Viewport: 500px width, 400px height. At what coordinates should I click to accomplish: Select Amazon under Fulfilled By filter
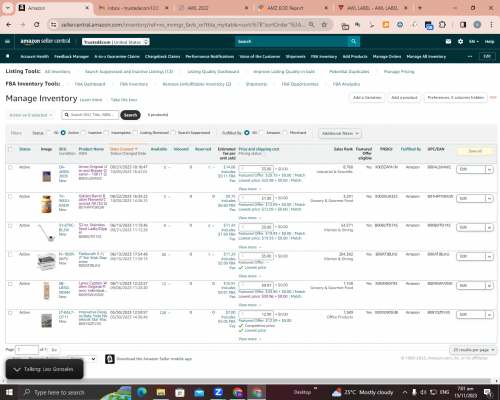click(x=261, y=133)
